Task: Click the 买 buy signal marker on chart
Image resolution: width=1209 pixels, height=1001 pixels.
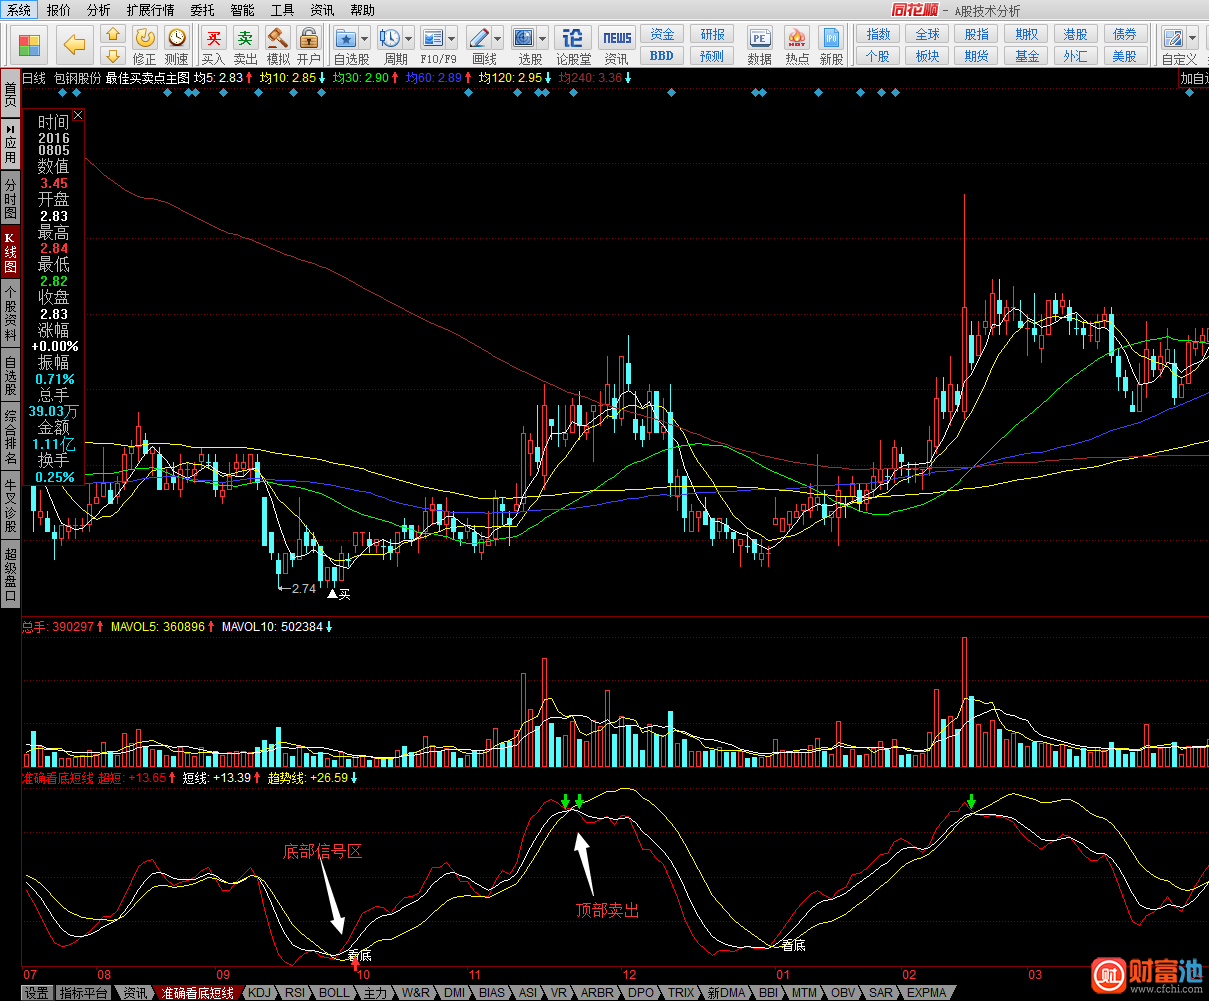Action: 340,594
